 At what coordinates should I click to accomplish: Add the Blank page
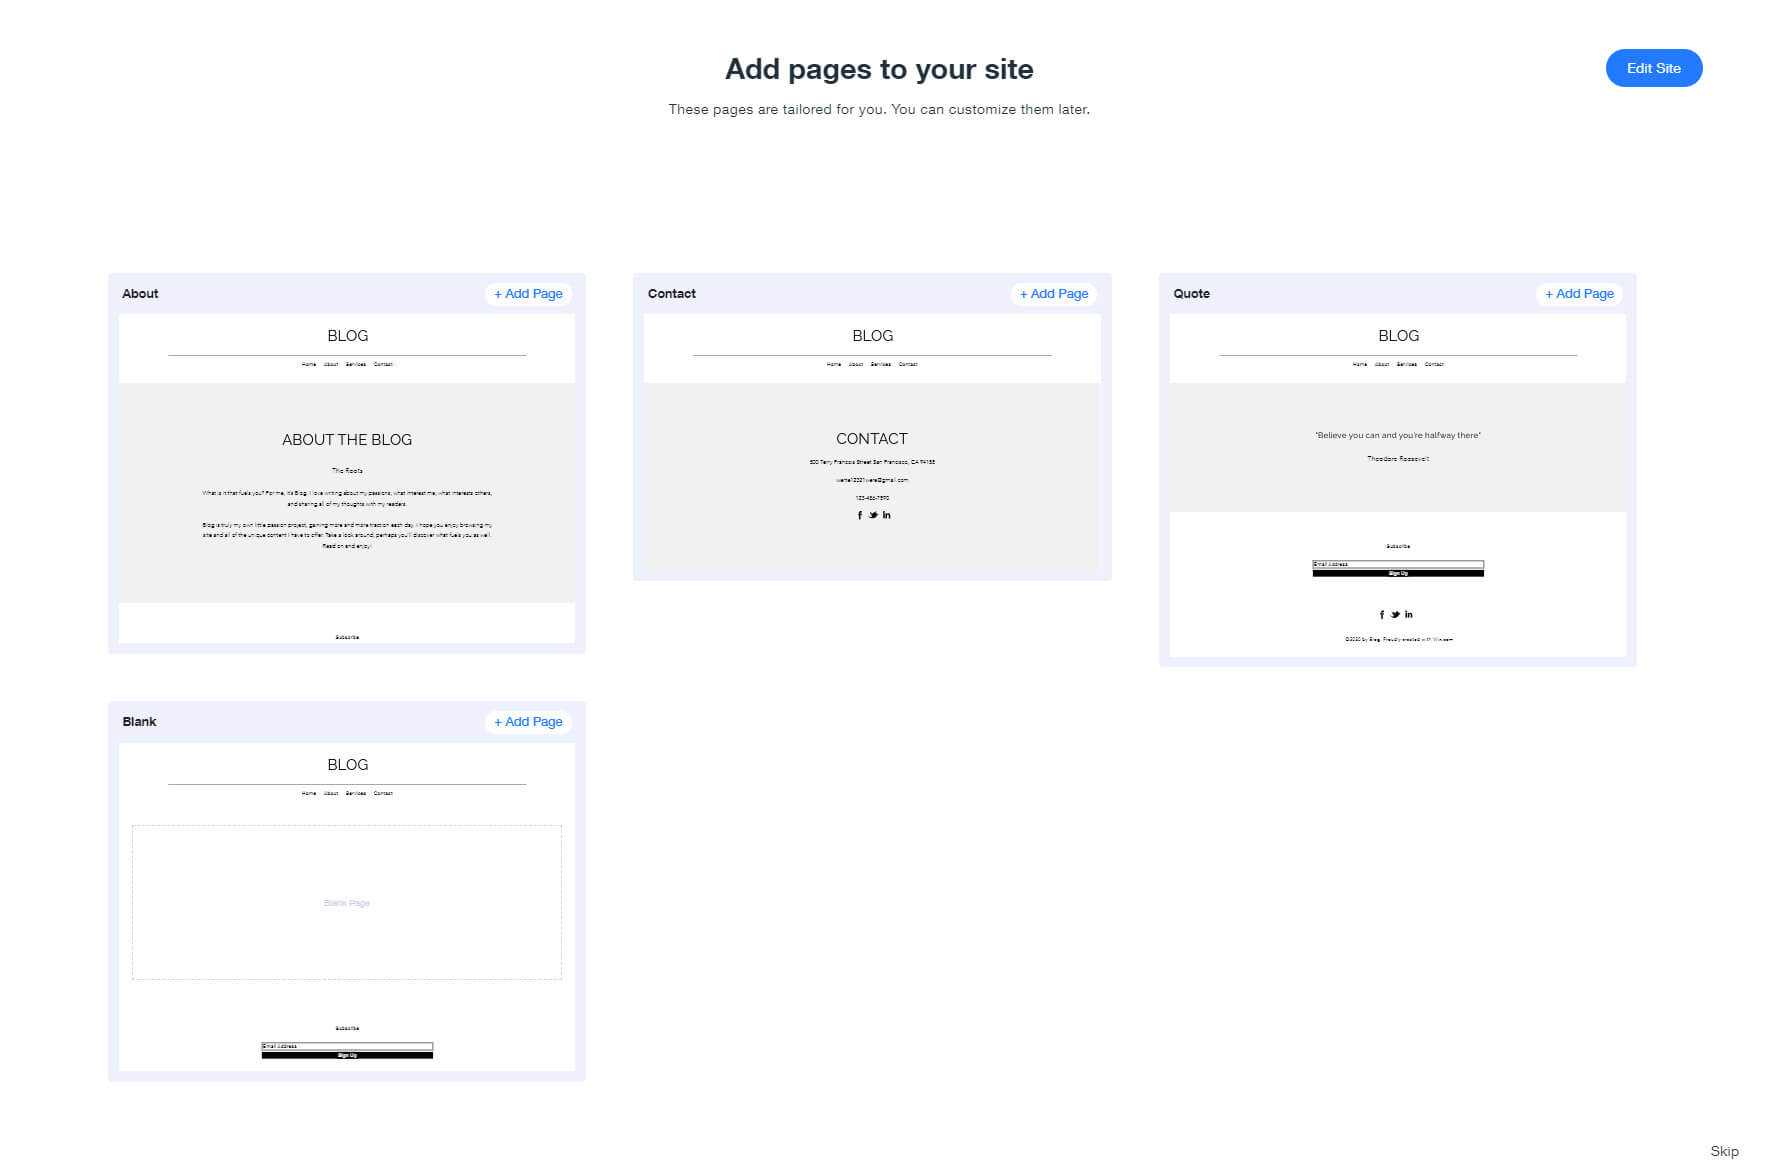(x=527, y=721)
